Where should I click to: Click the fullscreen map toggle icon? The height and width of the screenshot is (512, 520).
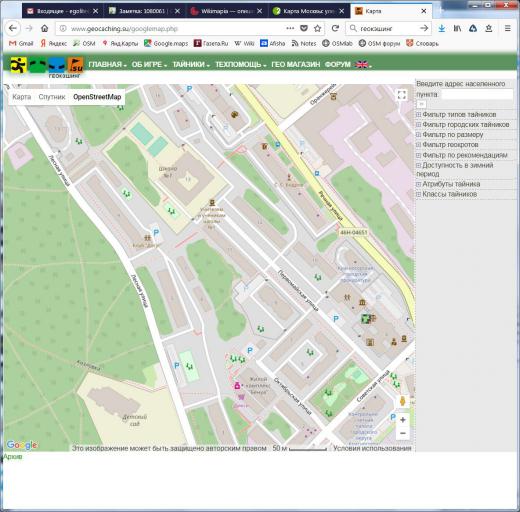point(402,95)
